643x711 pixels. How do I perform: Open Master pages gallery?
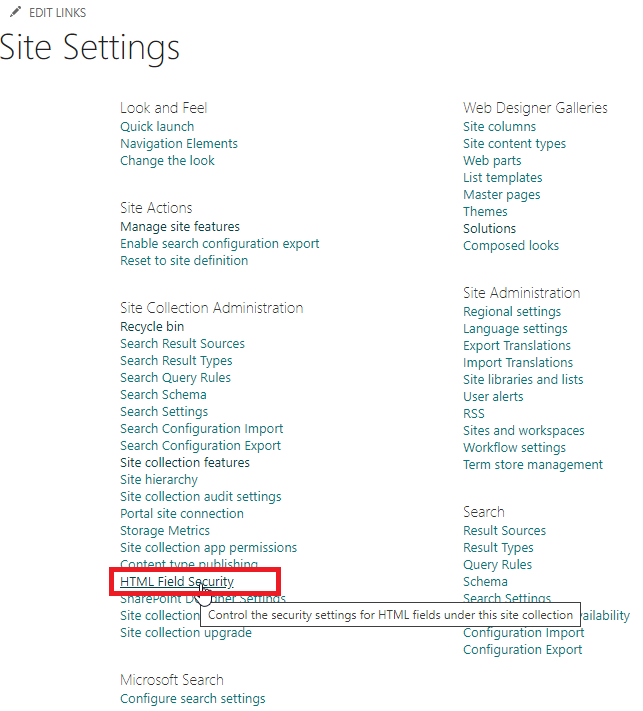(x=501, y=195)
